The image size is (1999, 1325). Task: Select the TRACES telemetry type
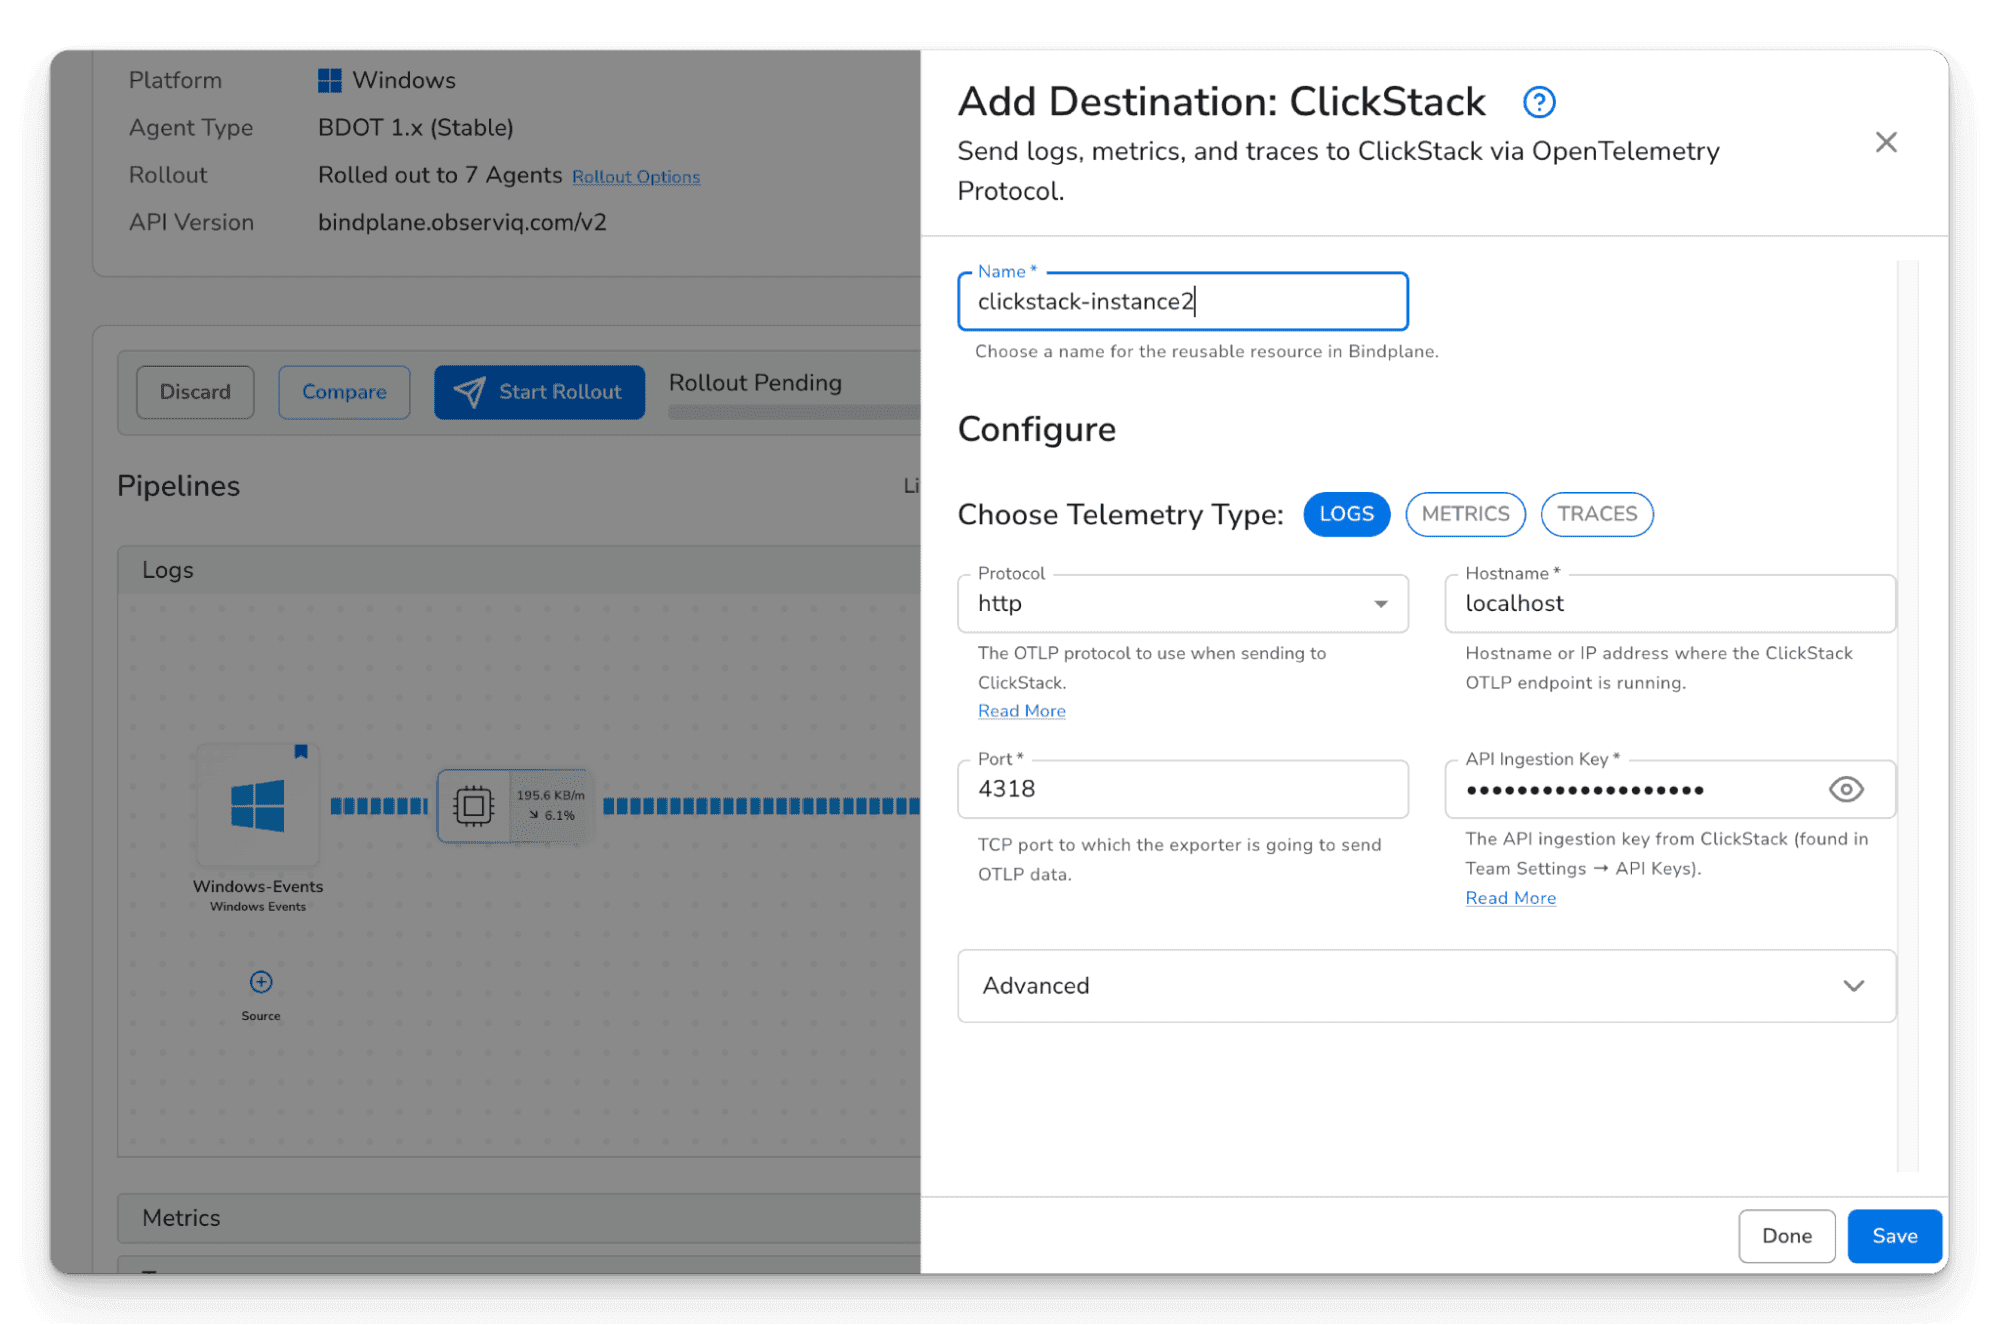1597,514
